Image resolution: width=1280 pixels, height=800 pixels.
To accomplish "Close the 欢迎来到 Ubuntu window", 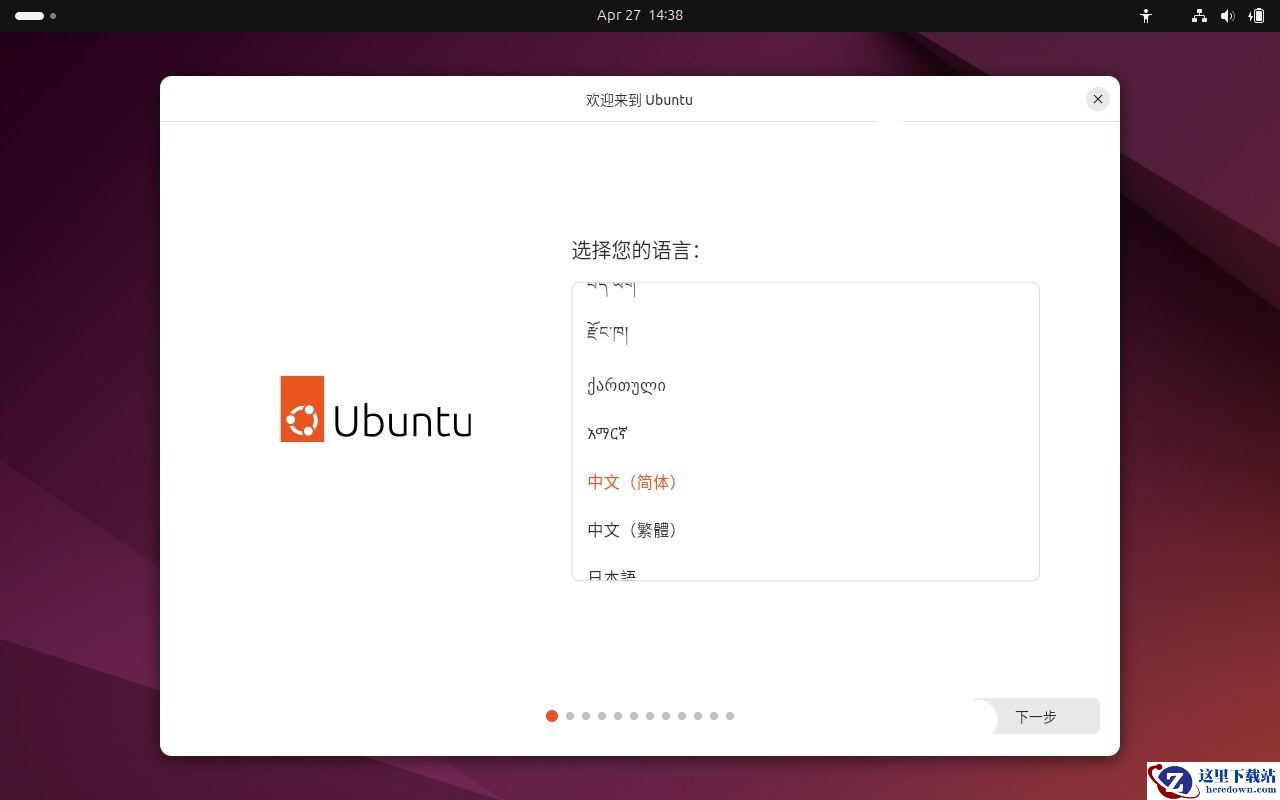I will click(1098, 99).
